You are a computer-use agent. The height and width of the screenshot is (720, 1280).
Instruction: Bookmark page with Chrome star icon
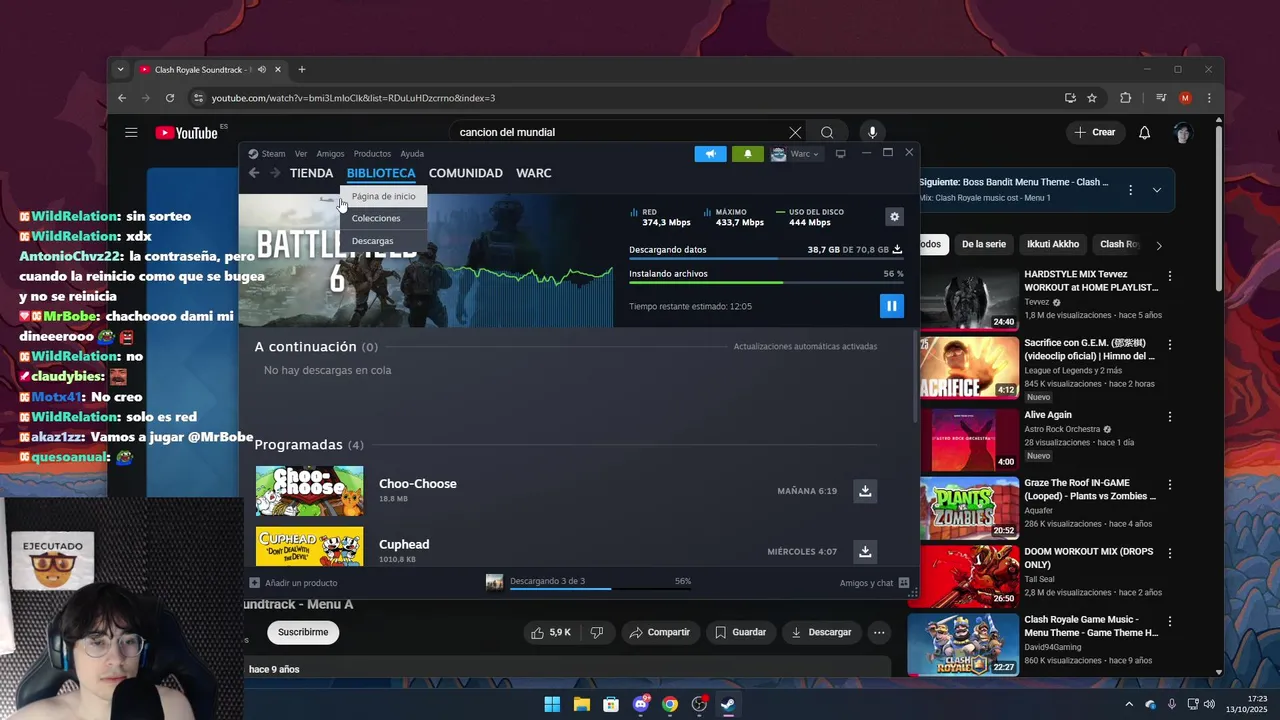click(1092, 98)
